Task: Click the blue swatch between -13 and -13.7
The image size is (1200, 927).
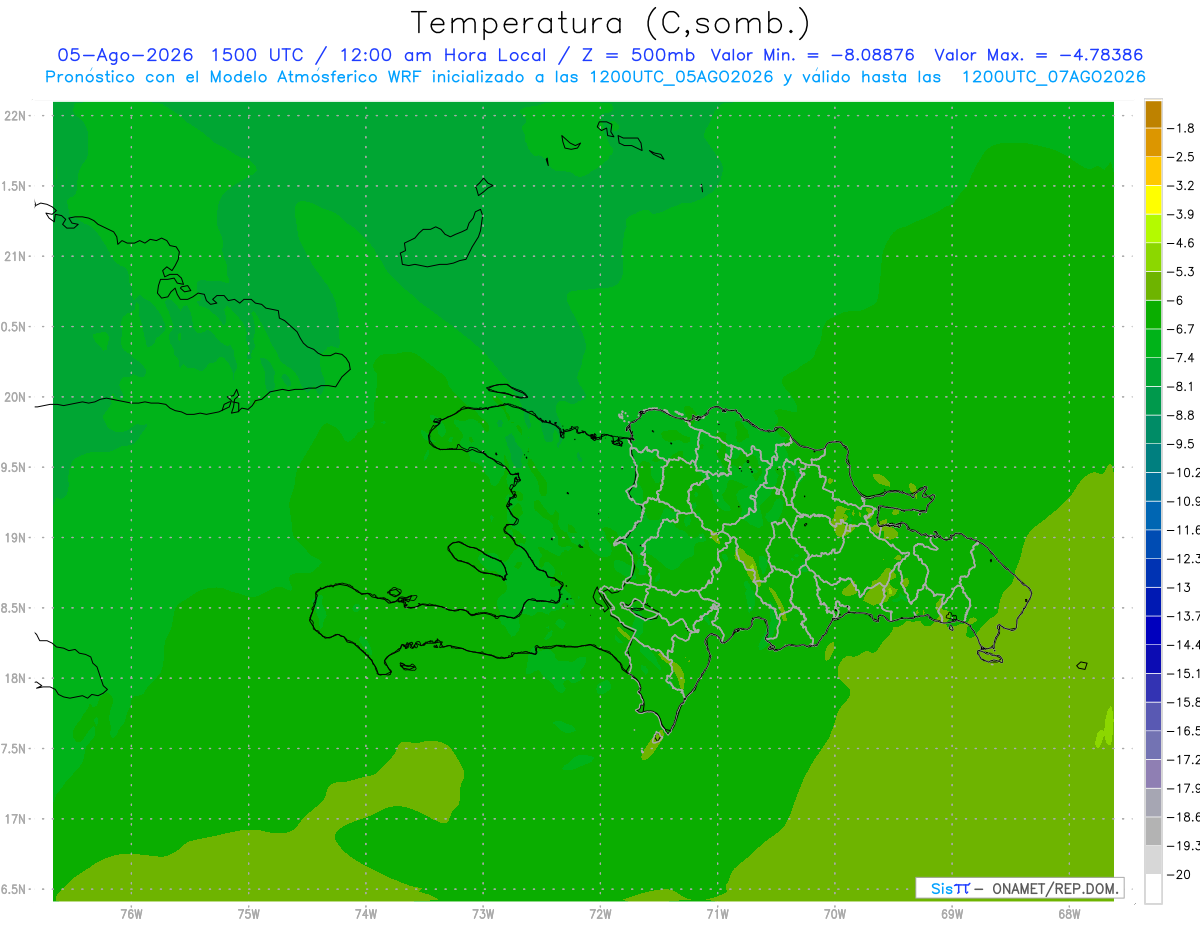Action: click(x=1153, y=601)
